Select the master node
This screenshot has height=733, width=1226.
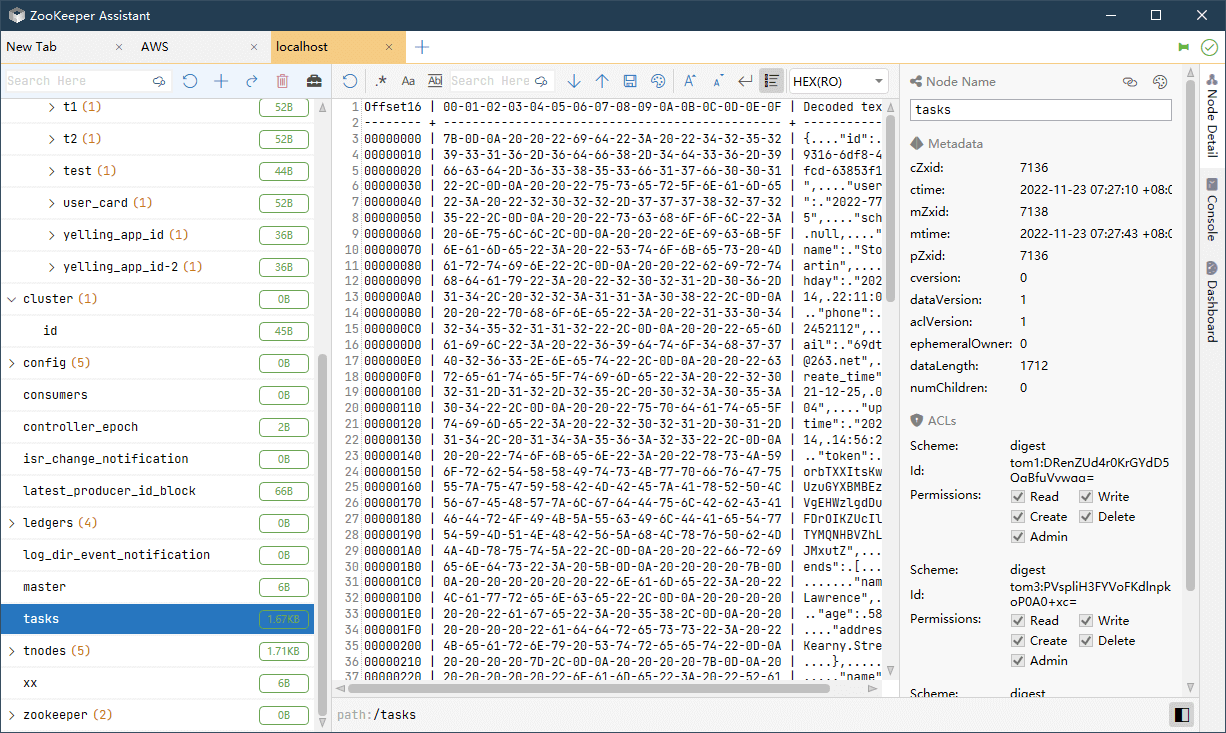click(157, 587)
